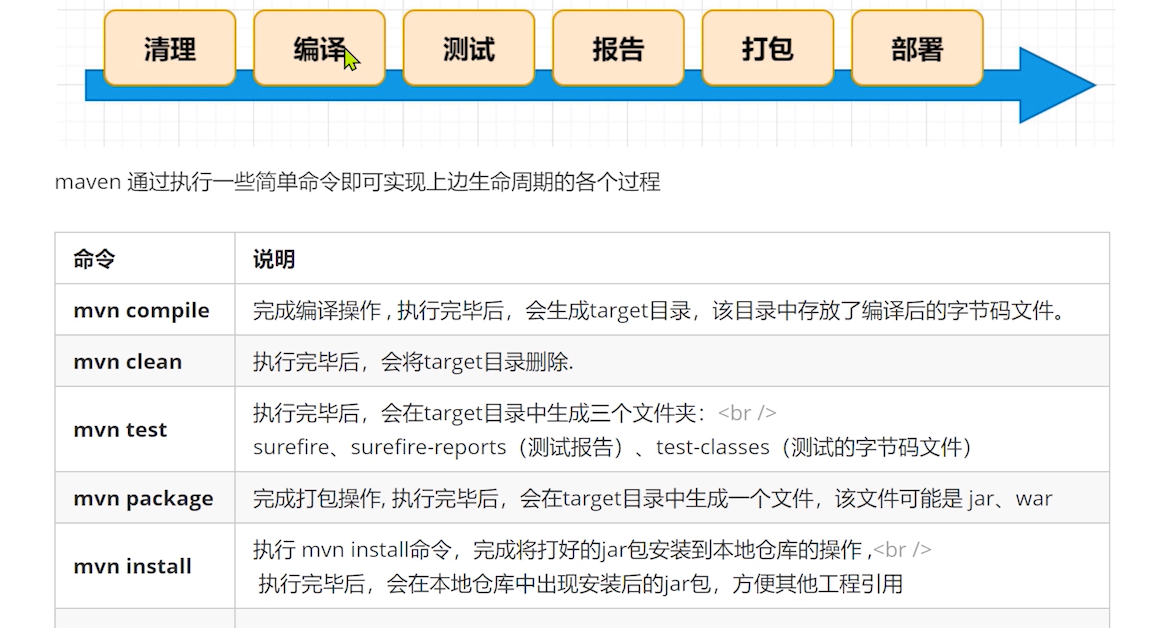Screen dimensions: 1158x628
Task: Click the 清理 lifecycle box
Action: 170,49
